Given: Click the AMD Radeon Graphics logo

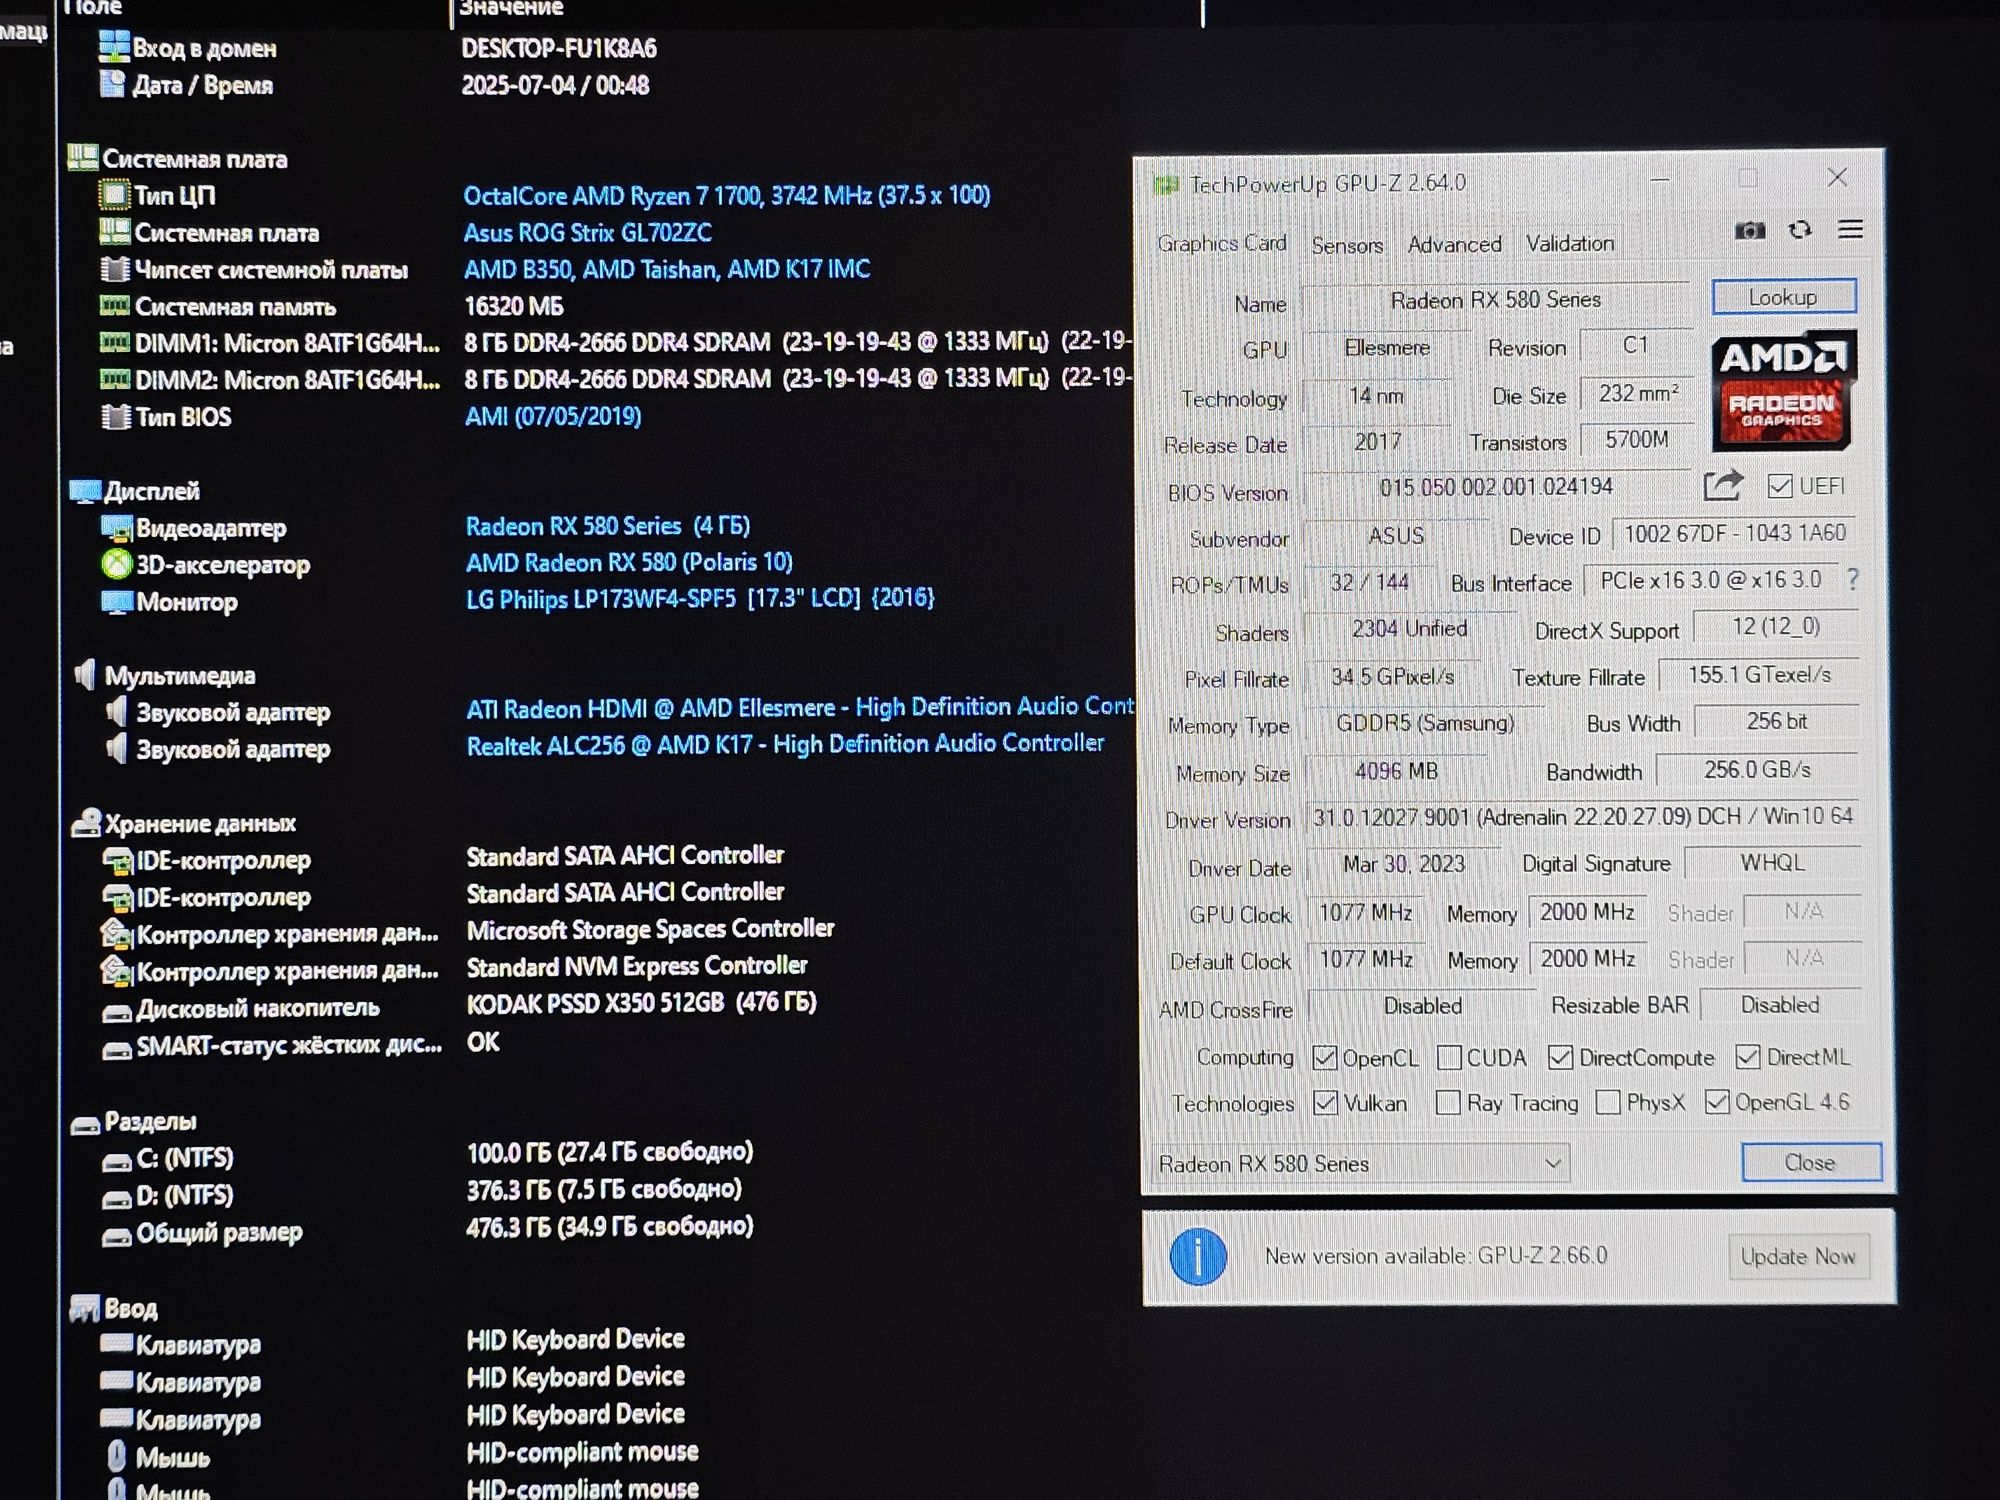Looking at the screenshot, I should (1784, 392).
